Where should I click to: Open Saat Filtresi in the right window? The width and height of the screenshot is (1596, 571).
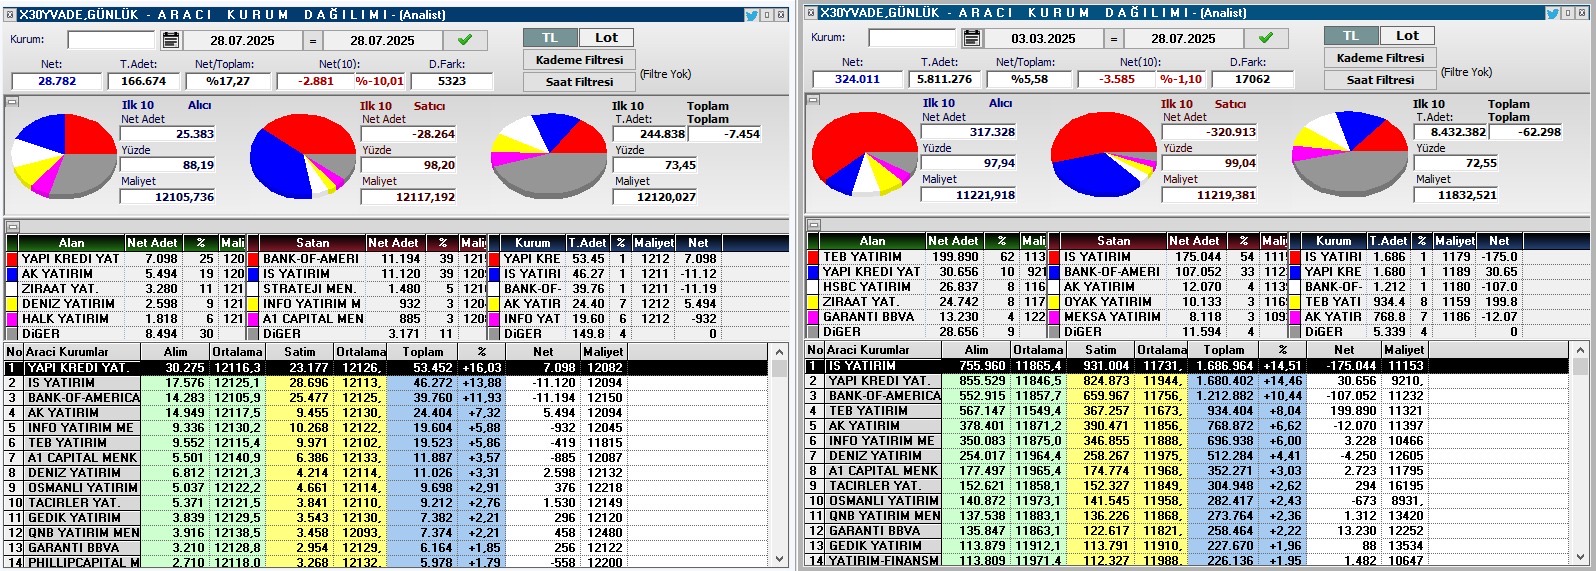[x=1380, y=80]
